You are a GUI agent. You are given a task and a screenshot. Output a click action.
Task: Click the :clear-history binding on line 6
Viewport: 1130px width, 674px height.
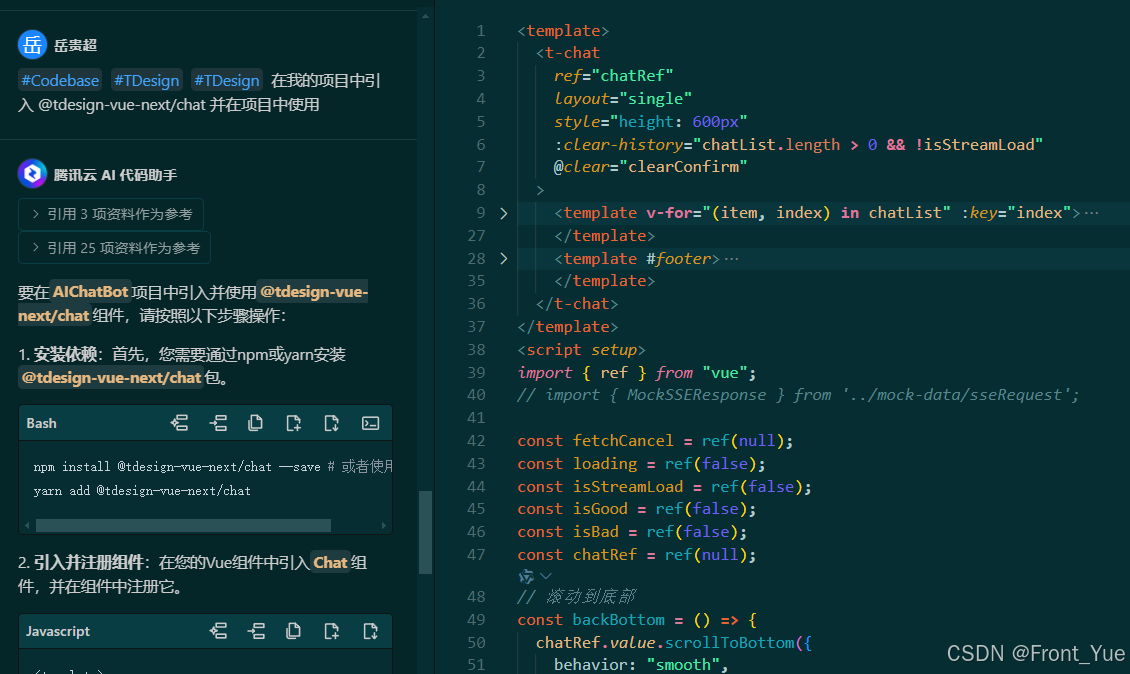coord(798,145)
